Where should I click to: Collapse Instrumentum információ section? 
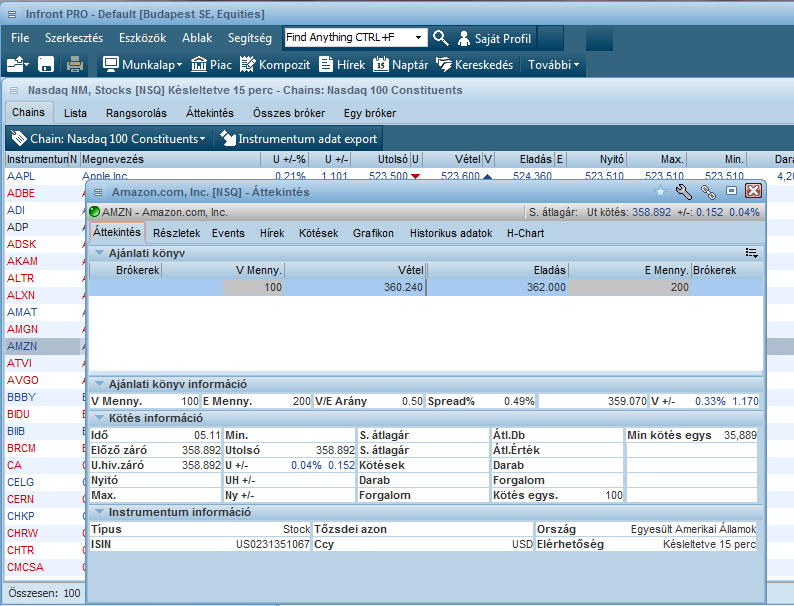[x=100, y=512]
